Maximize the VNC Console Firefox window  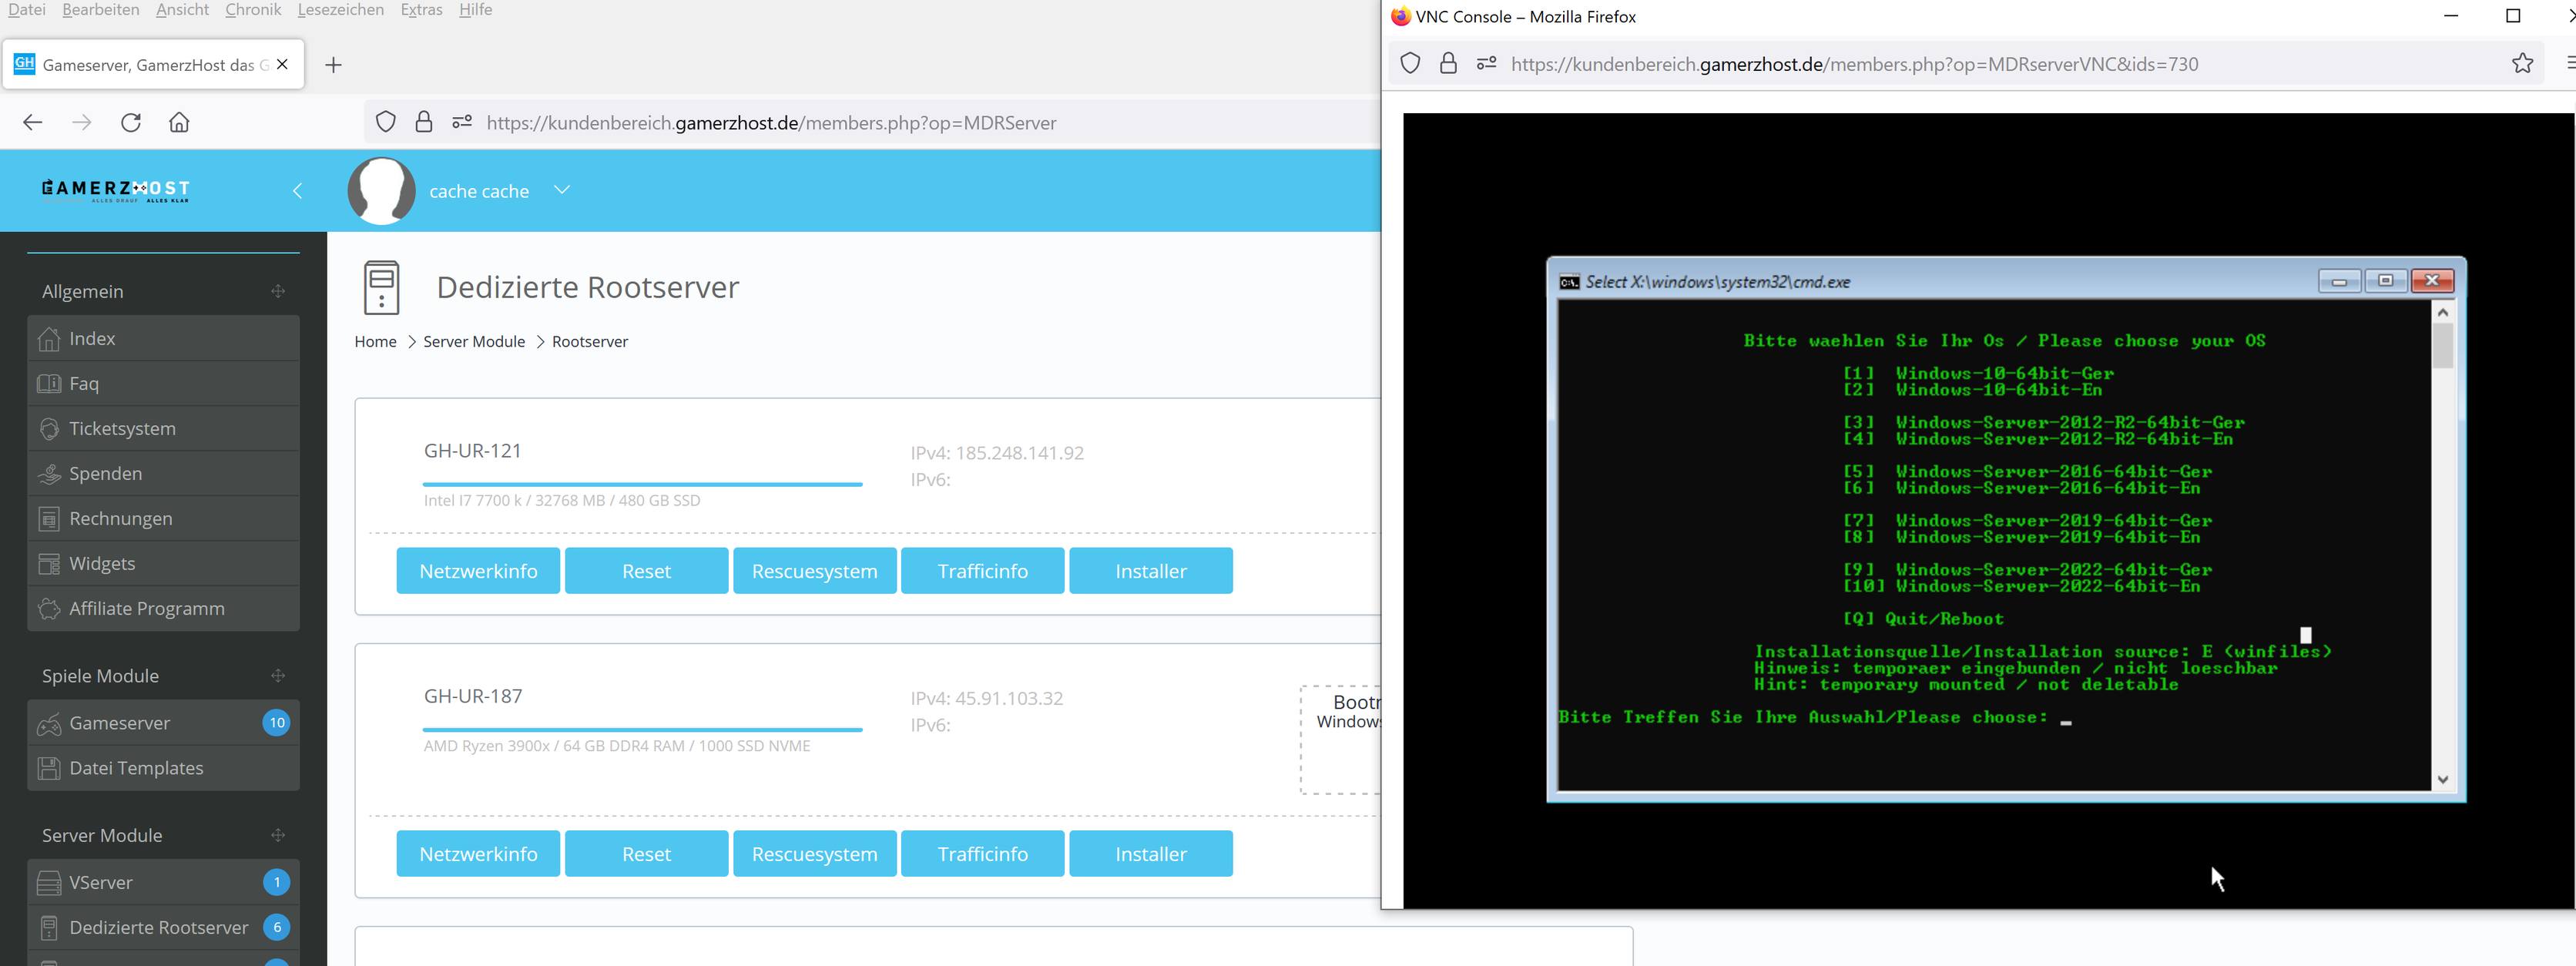point(2512,16)
